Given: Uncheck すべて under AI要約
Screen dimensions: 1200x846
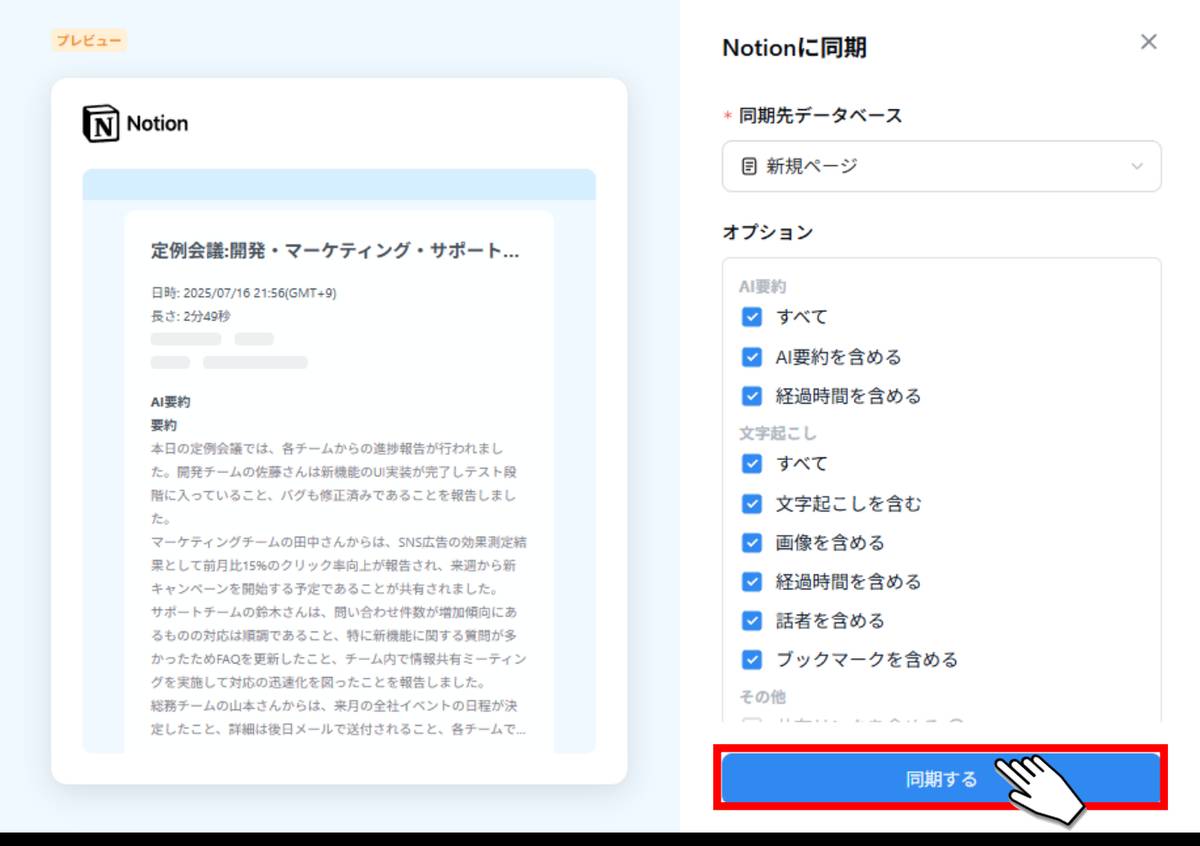Looking at the screenshot, I should pyautogui.click(x=752, y=317).
